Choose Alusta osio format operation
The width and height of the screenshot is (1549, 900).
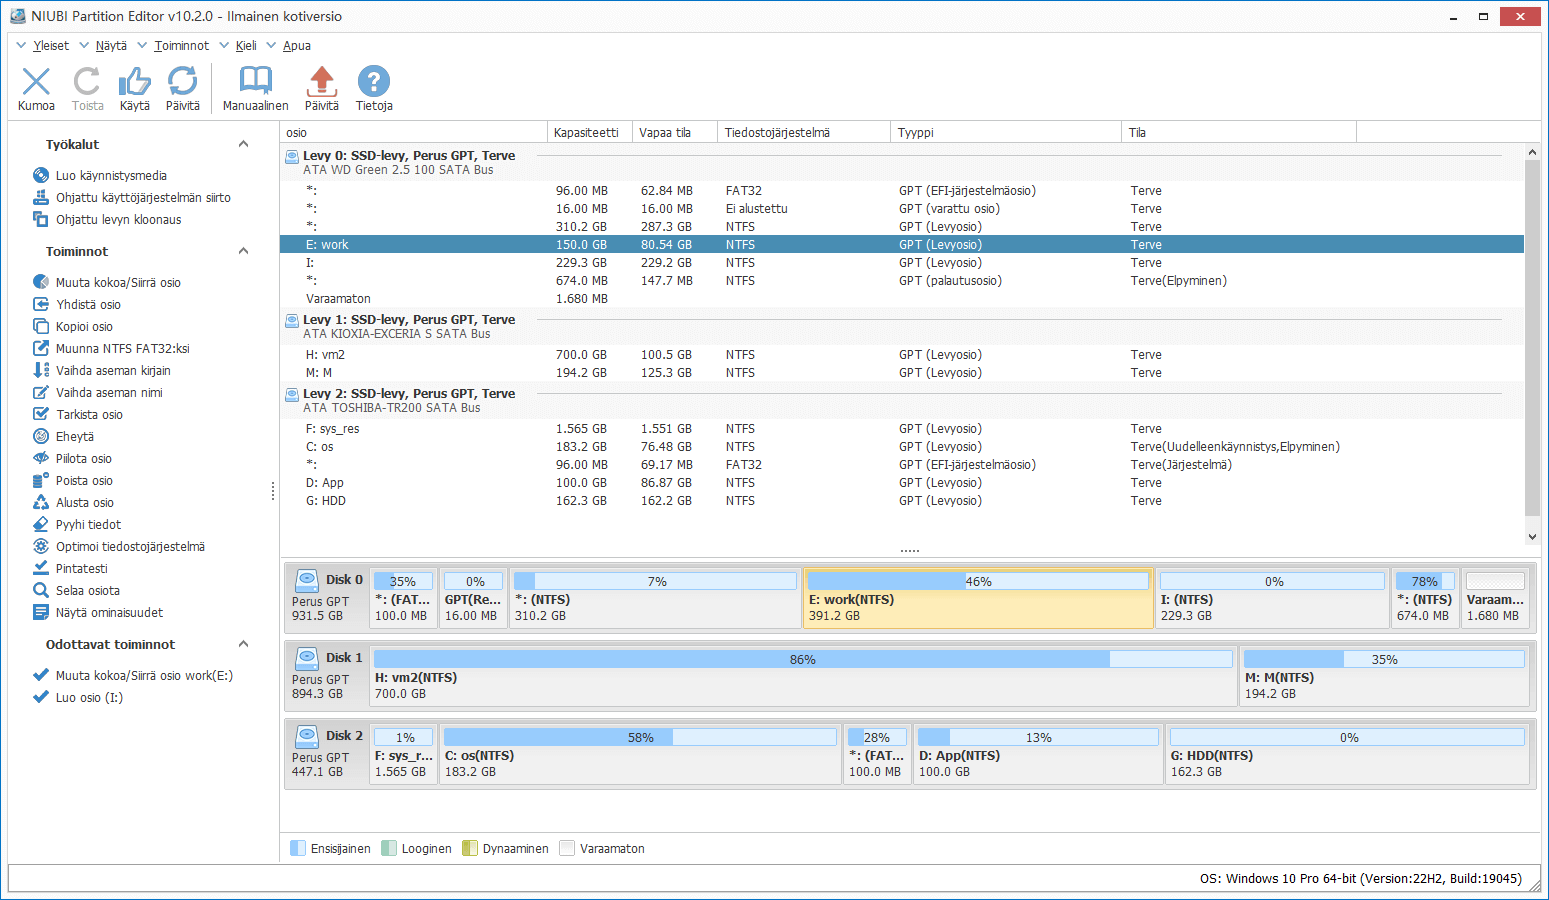pos(84,503)
